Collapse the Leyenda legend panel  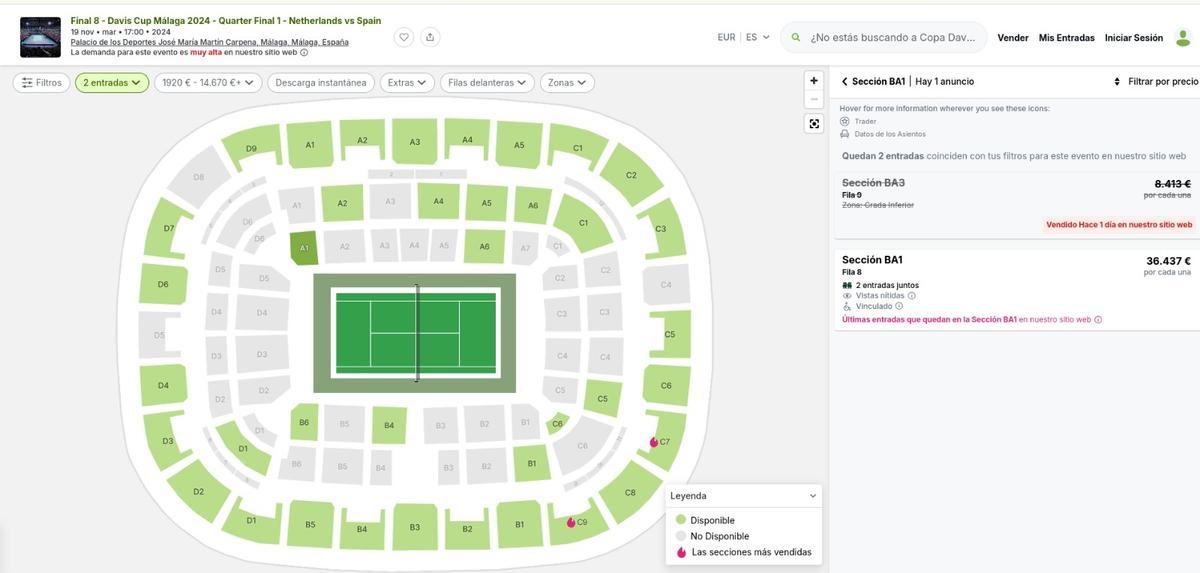(x=812, y=496)
